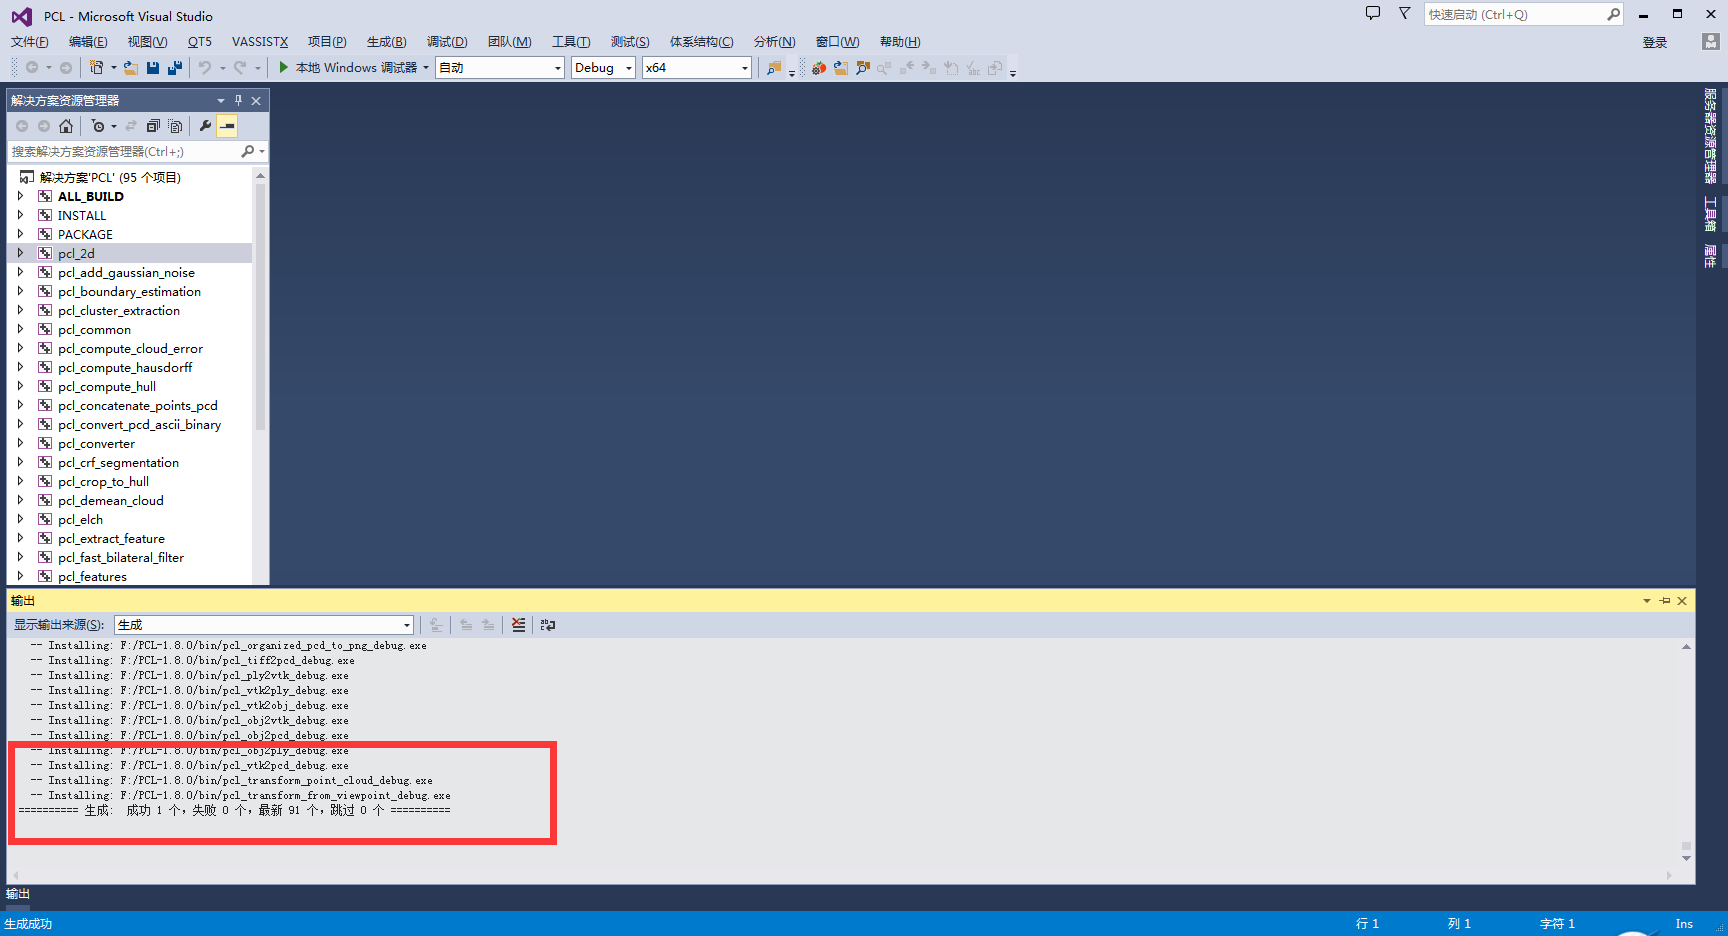Select the pcl_compute_hull project
The width and height of the screenshot is (1728, 936).
pos(107,386)
